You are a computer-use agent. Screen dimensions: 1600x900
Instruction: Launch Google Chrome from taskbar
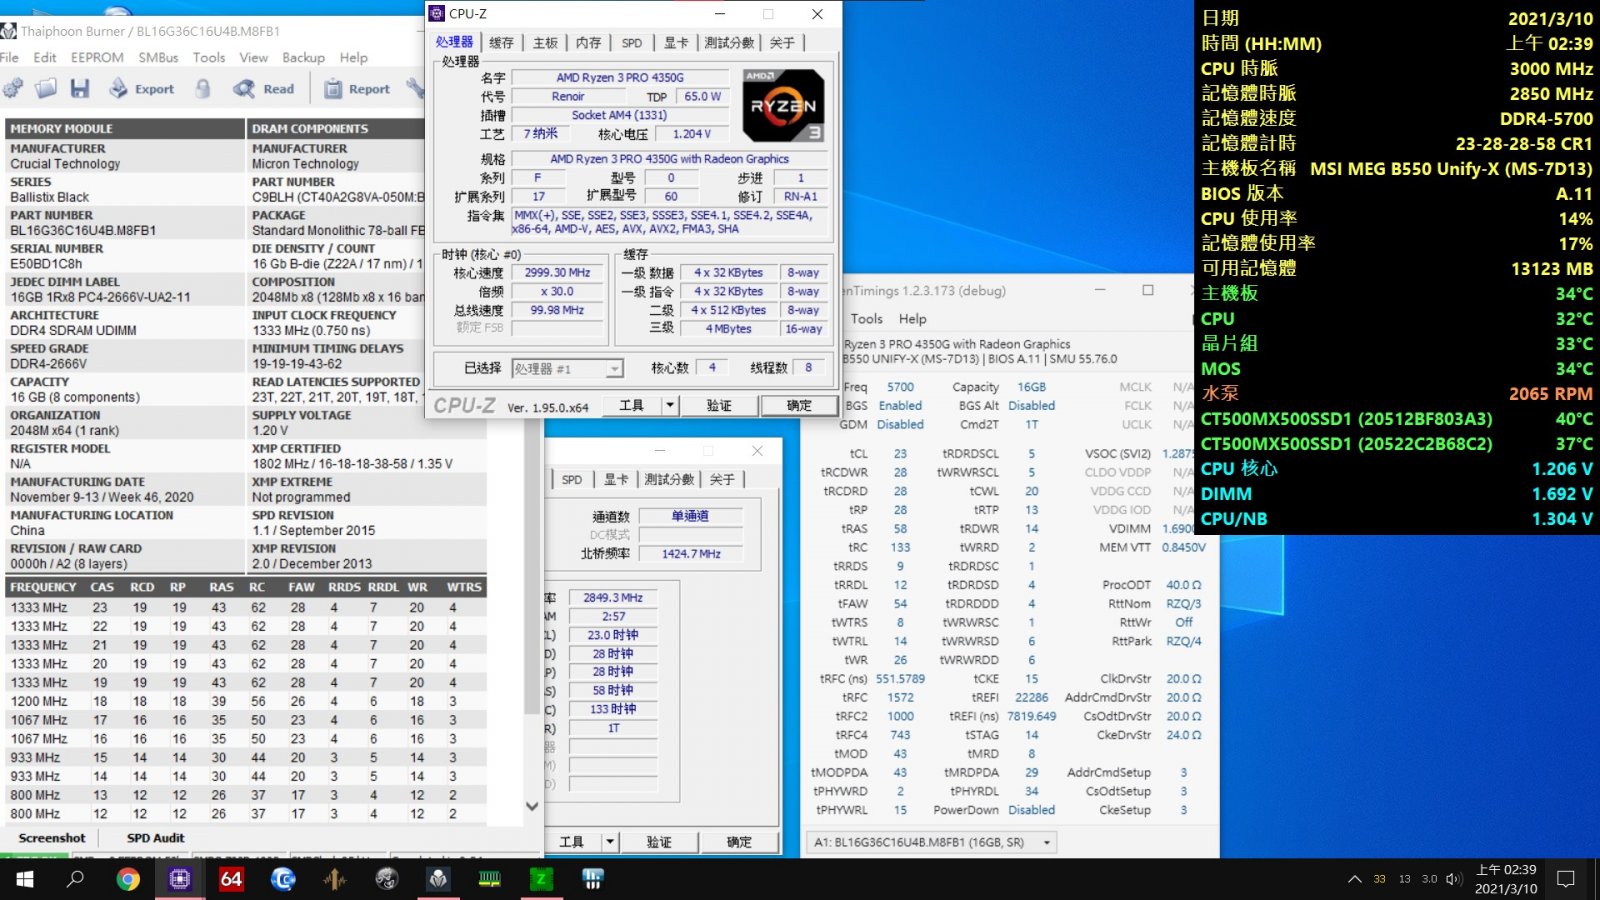128,879
